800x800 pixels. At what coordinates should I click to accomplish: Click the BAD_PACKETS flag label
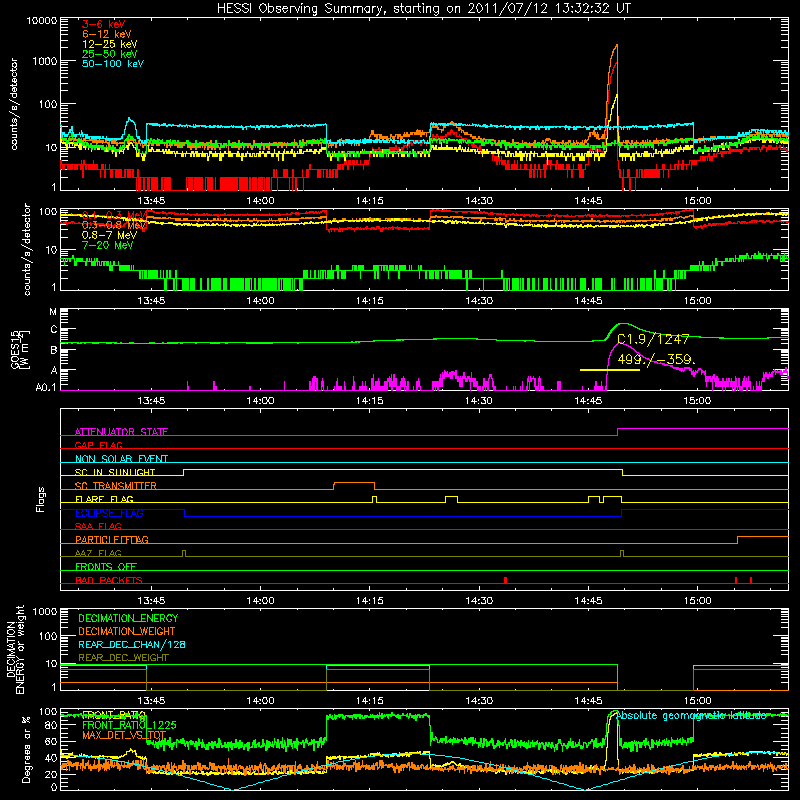109,580
